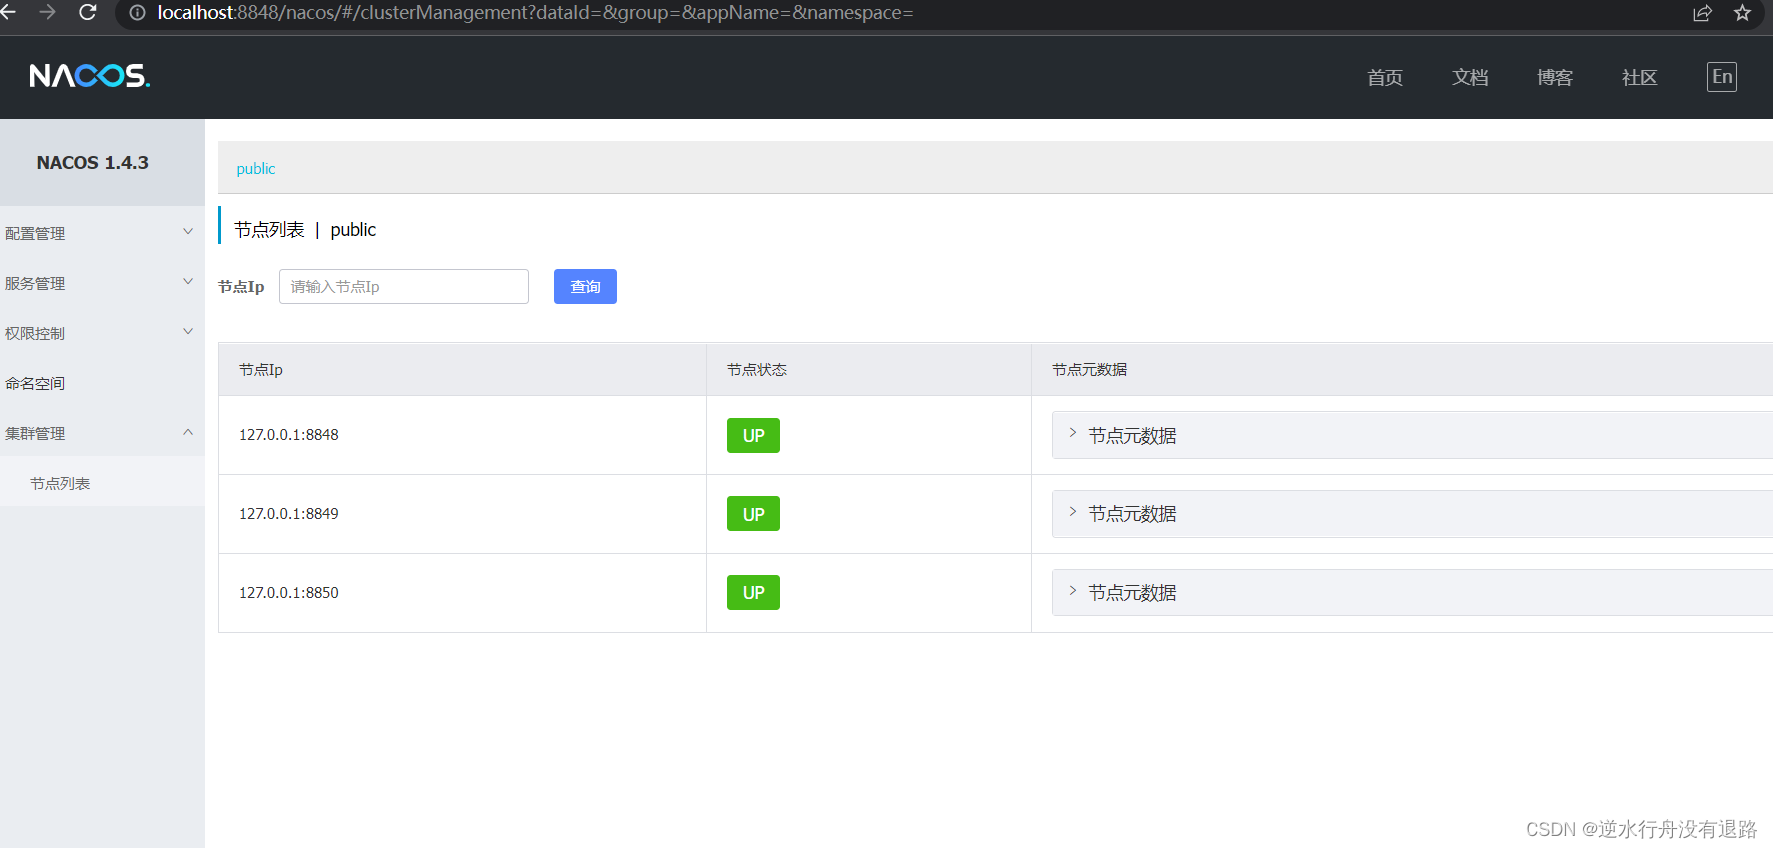Click the browser address bar URL

click(535, 12)
